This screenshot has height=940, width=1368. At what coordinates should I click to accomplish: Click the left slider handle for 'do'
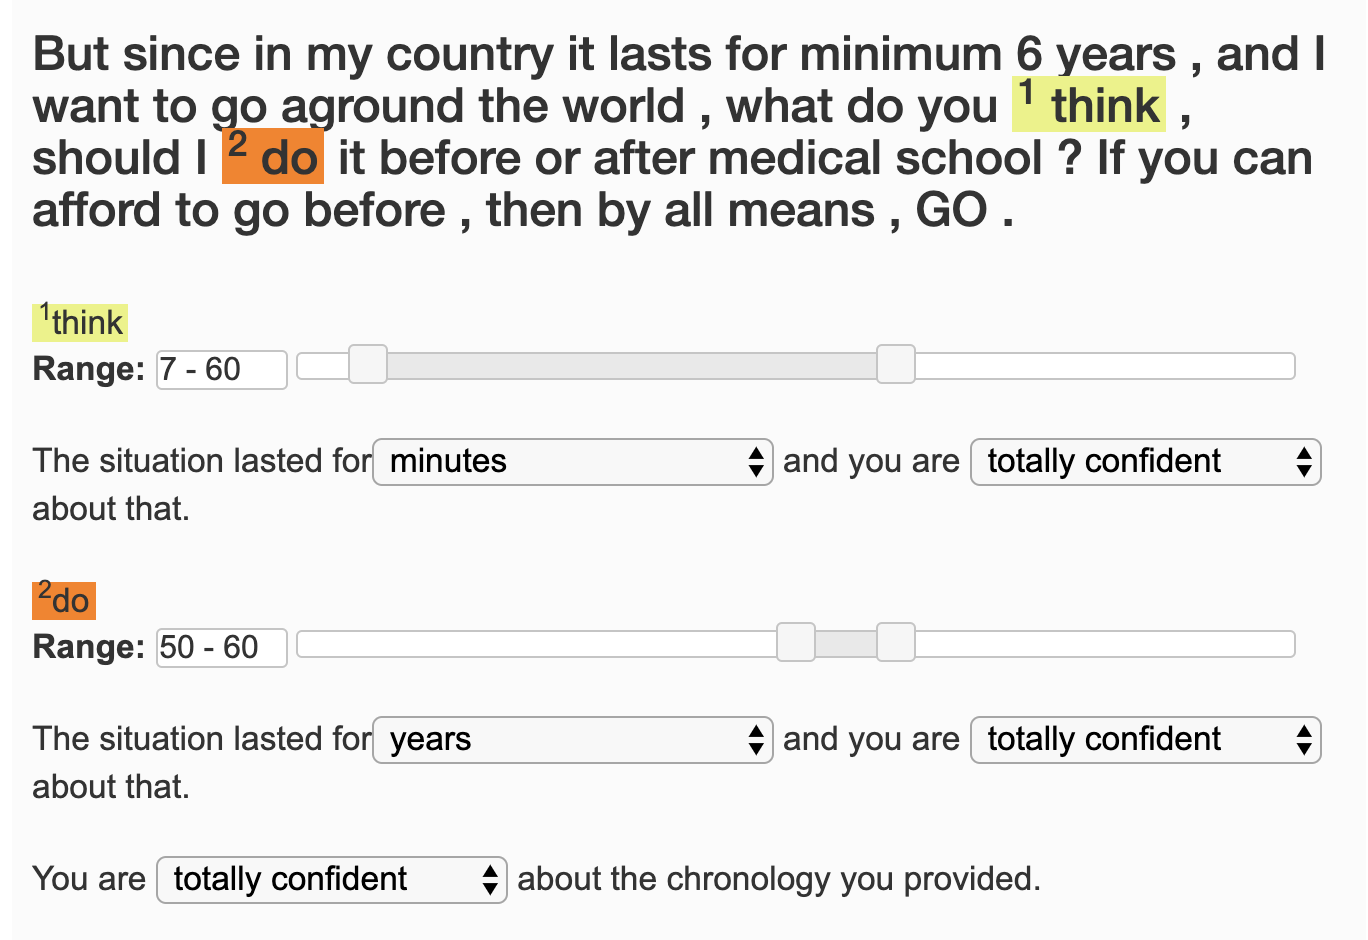(x=796, y=643)
